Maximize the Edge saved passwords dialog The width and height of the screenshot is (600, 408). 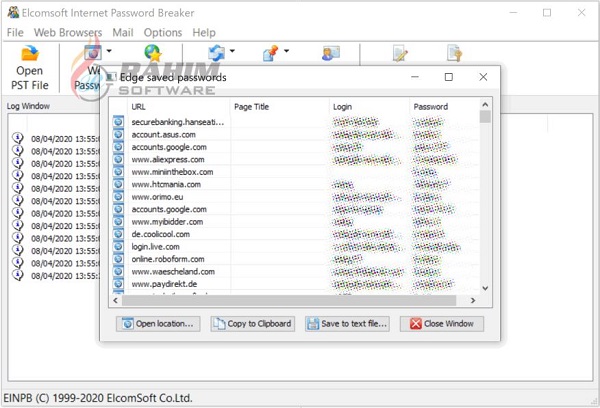(449, 77)
